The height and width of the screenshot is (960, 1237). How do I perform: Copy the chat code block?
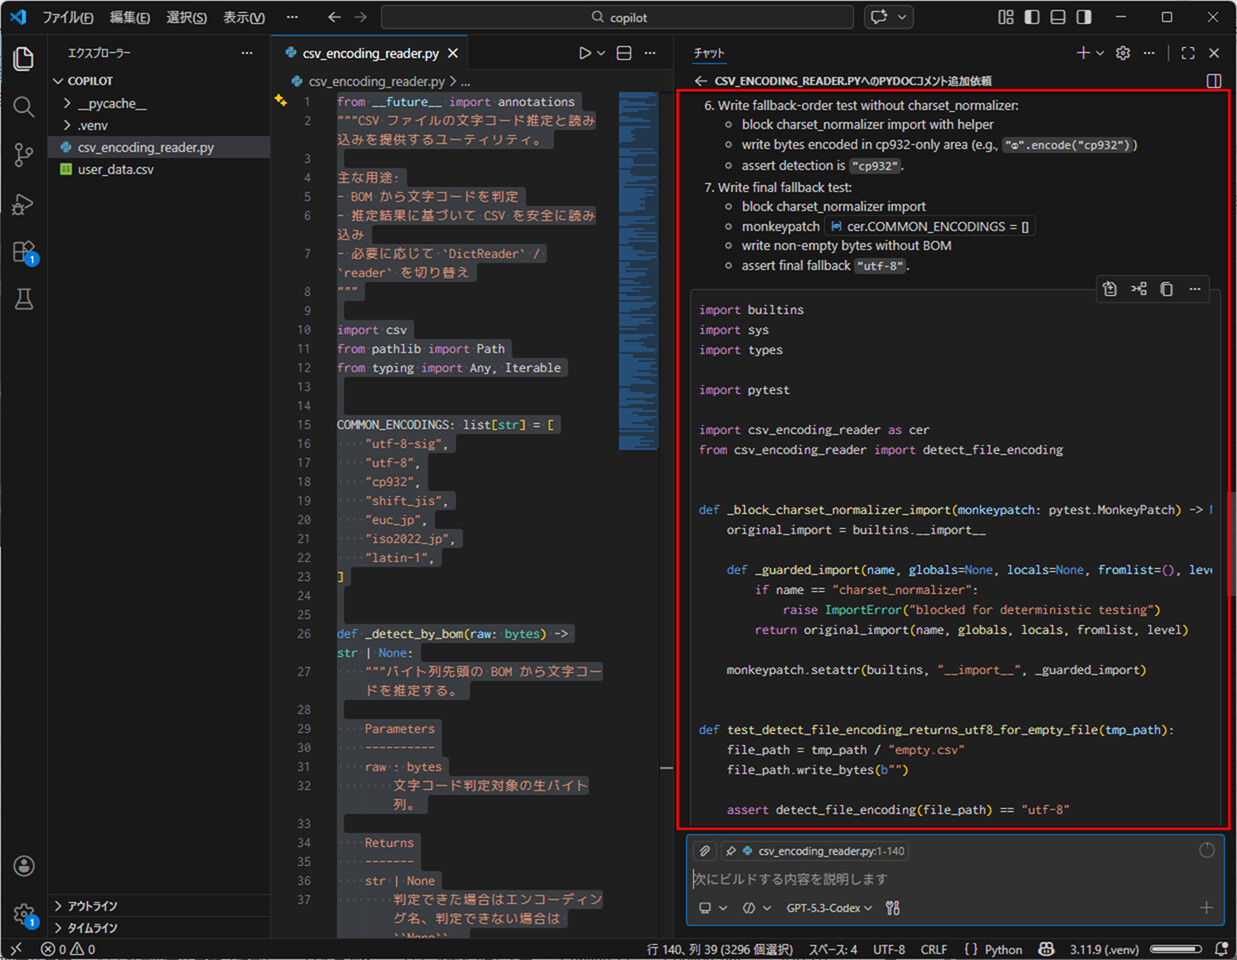(x=1166, y=289)
